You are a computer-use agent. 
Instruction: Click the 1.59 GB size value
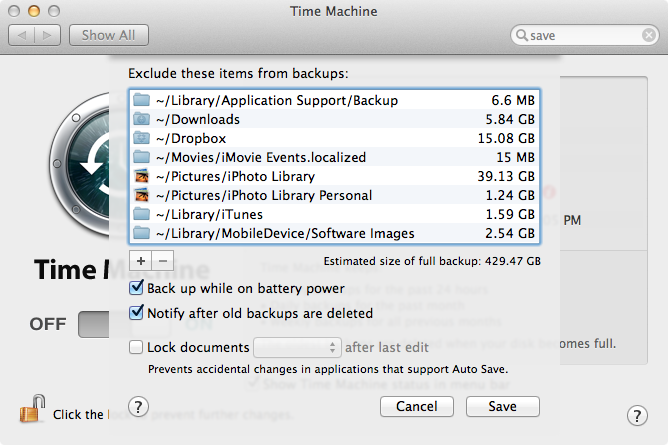click(510, 214)
